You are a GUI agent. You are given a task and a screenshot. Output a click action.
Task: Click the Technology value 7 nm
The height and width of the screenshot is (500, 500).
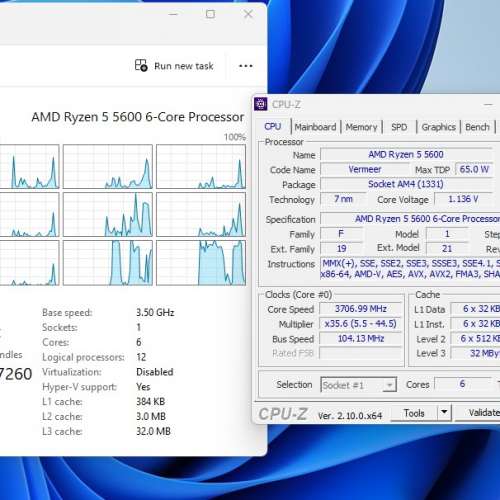(x=343, y=199)
